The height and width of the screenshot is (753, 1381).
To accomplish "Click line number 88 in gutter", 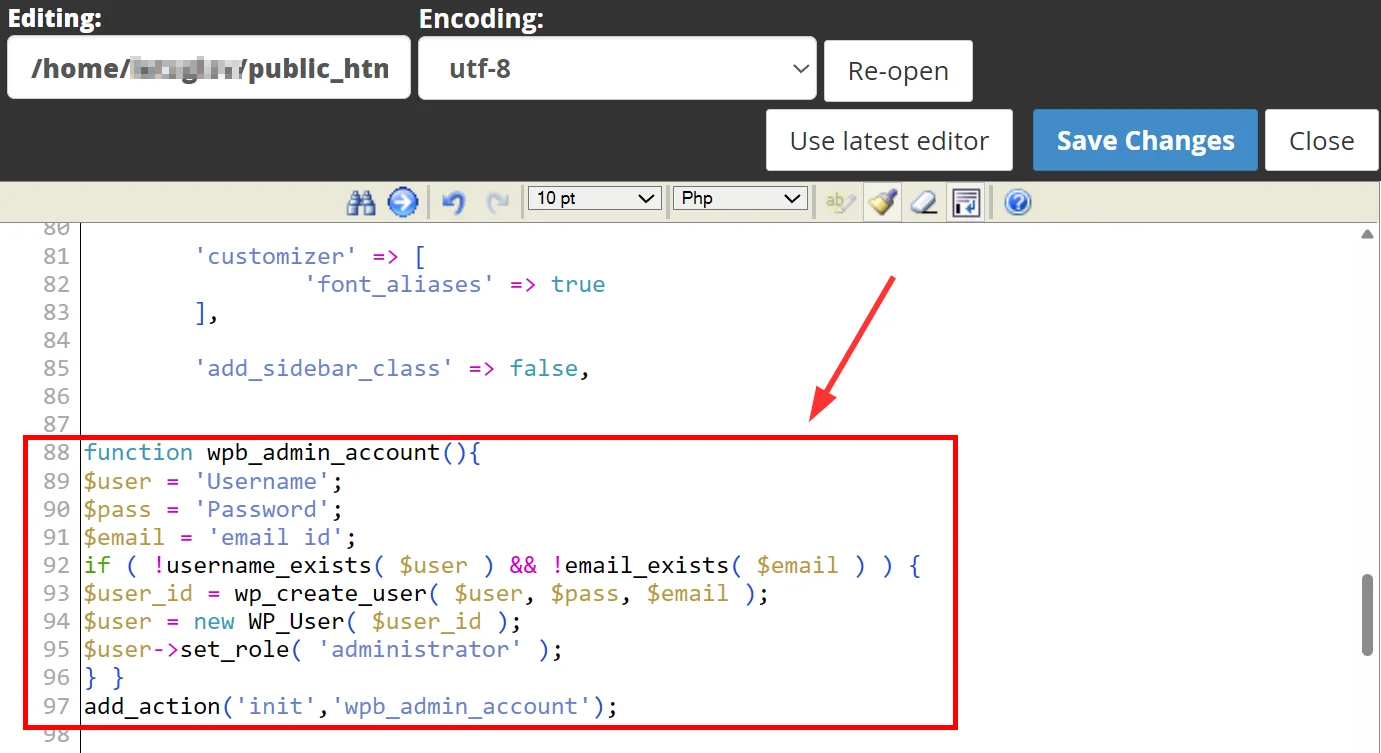I will [56, 453].
